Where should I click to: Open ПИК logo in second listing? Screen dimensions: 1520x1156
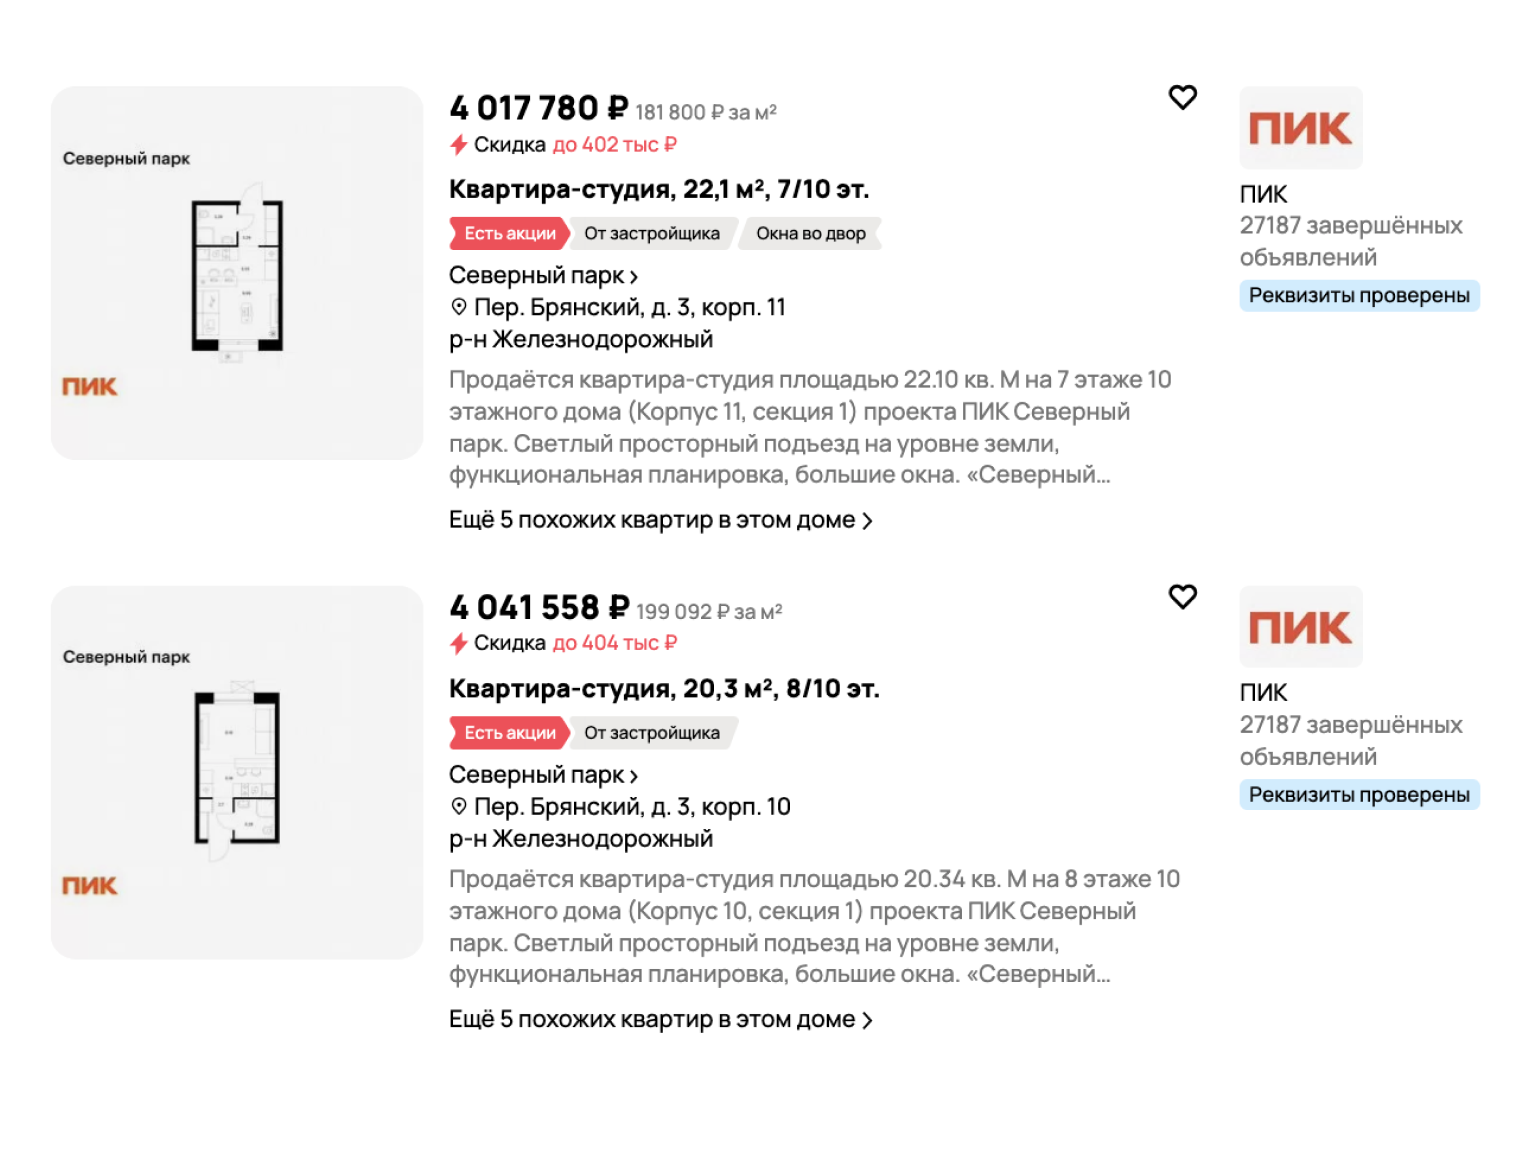coord(1301,627)
